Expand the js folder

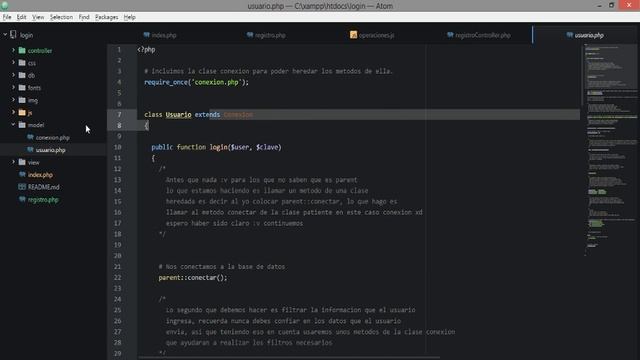pyautogui.click(x=13, y=112)
